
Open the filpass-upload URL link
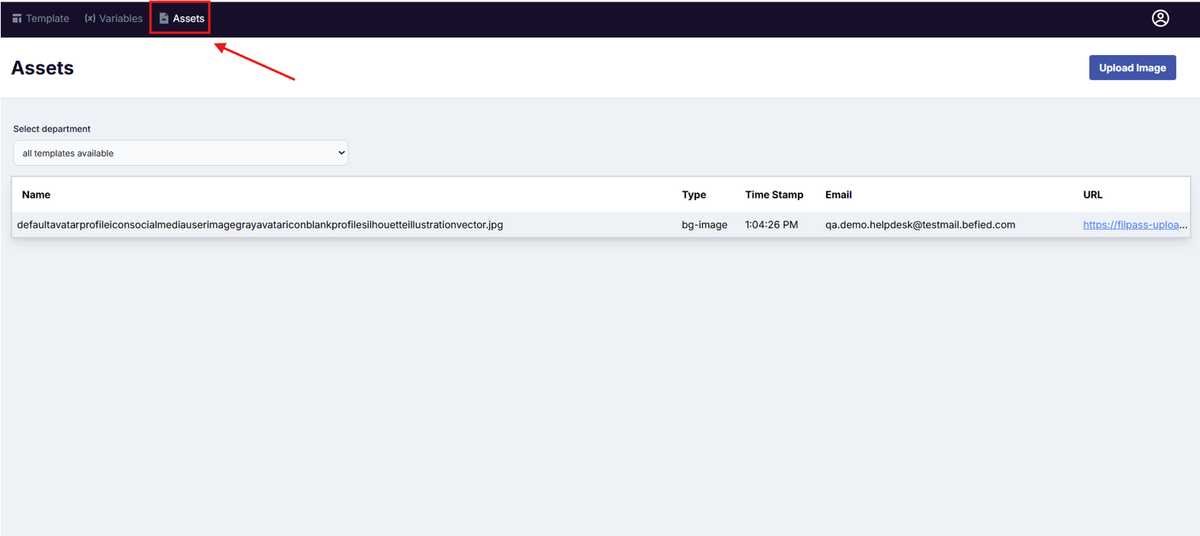(x=1136, y=225)
